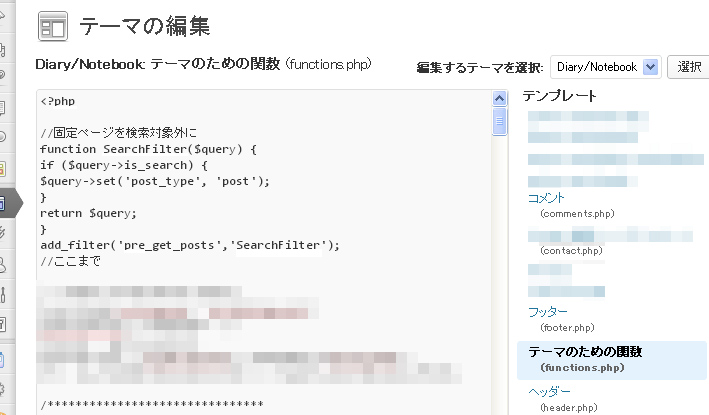Viewport: 709px width, 415px height.
Task: Open the contact.php template entry
Action: coord(570,250)
